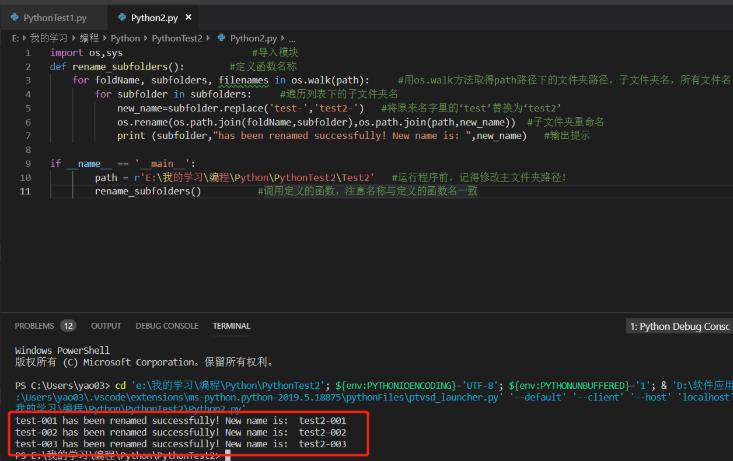
Task: Click the Python file icon on Python2.py tab
Action: 122,17
